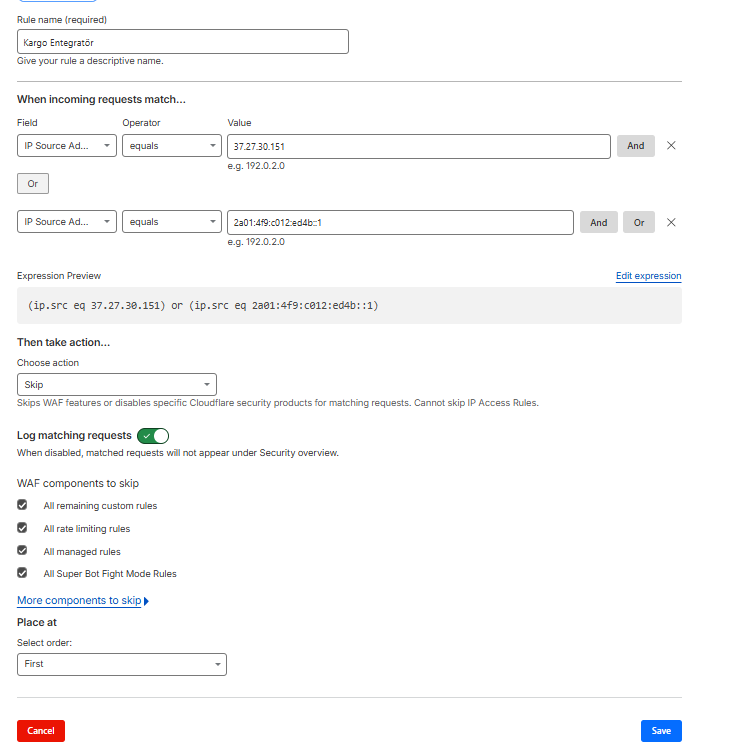Open the first row Operator dropdown
Screen dimensions: 729x746
(171, 146)
